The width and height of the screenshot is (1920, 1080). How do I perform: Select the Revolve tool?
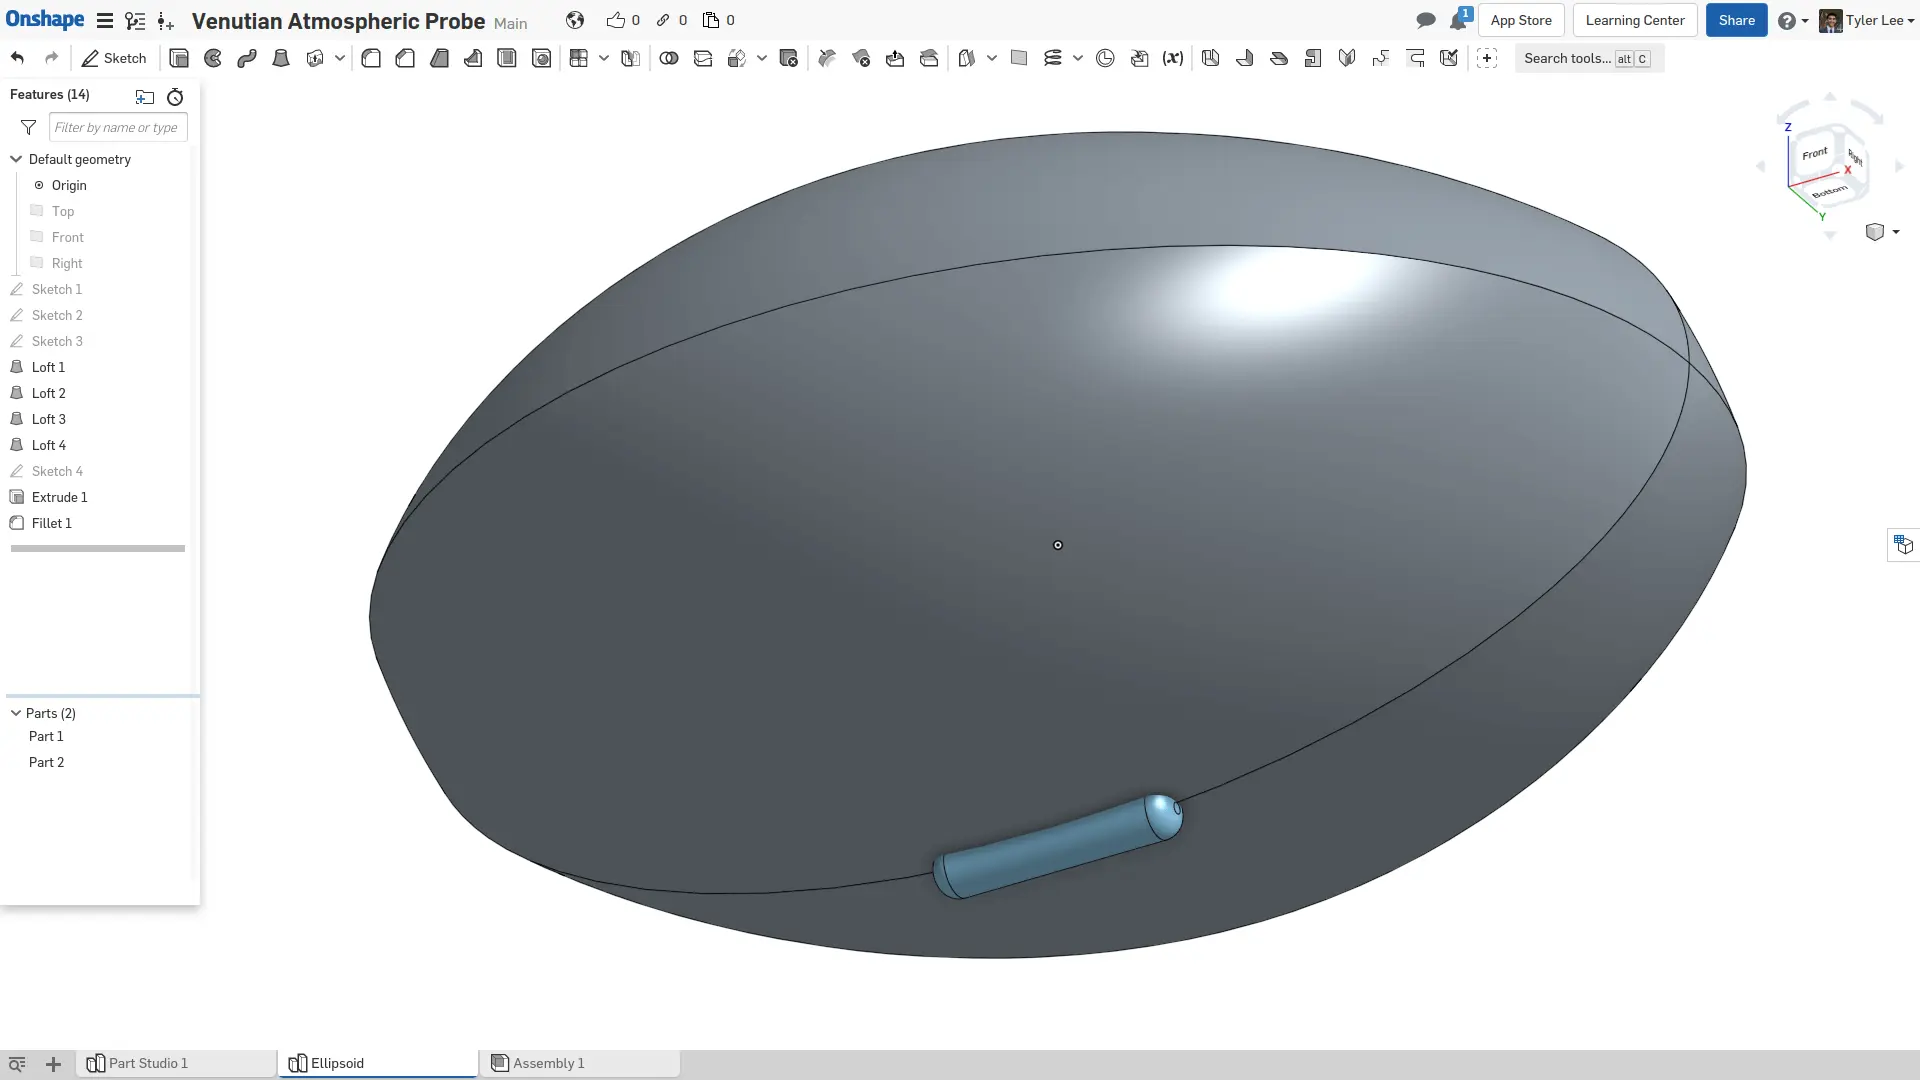point(212,58)
